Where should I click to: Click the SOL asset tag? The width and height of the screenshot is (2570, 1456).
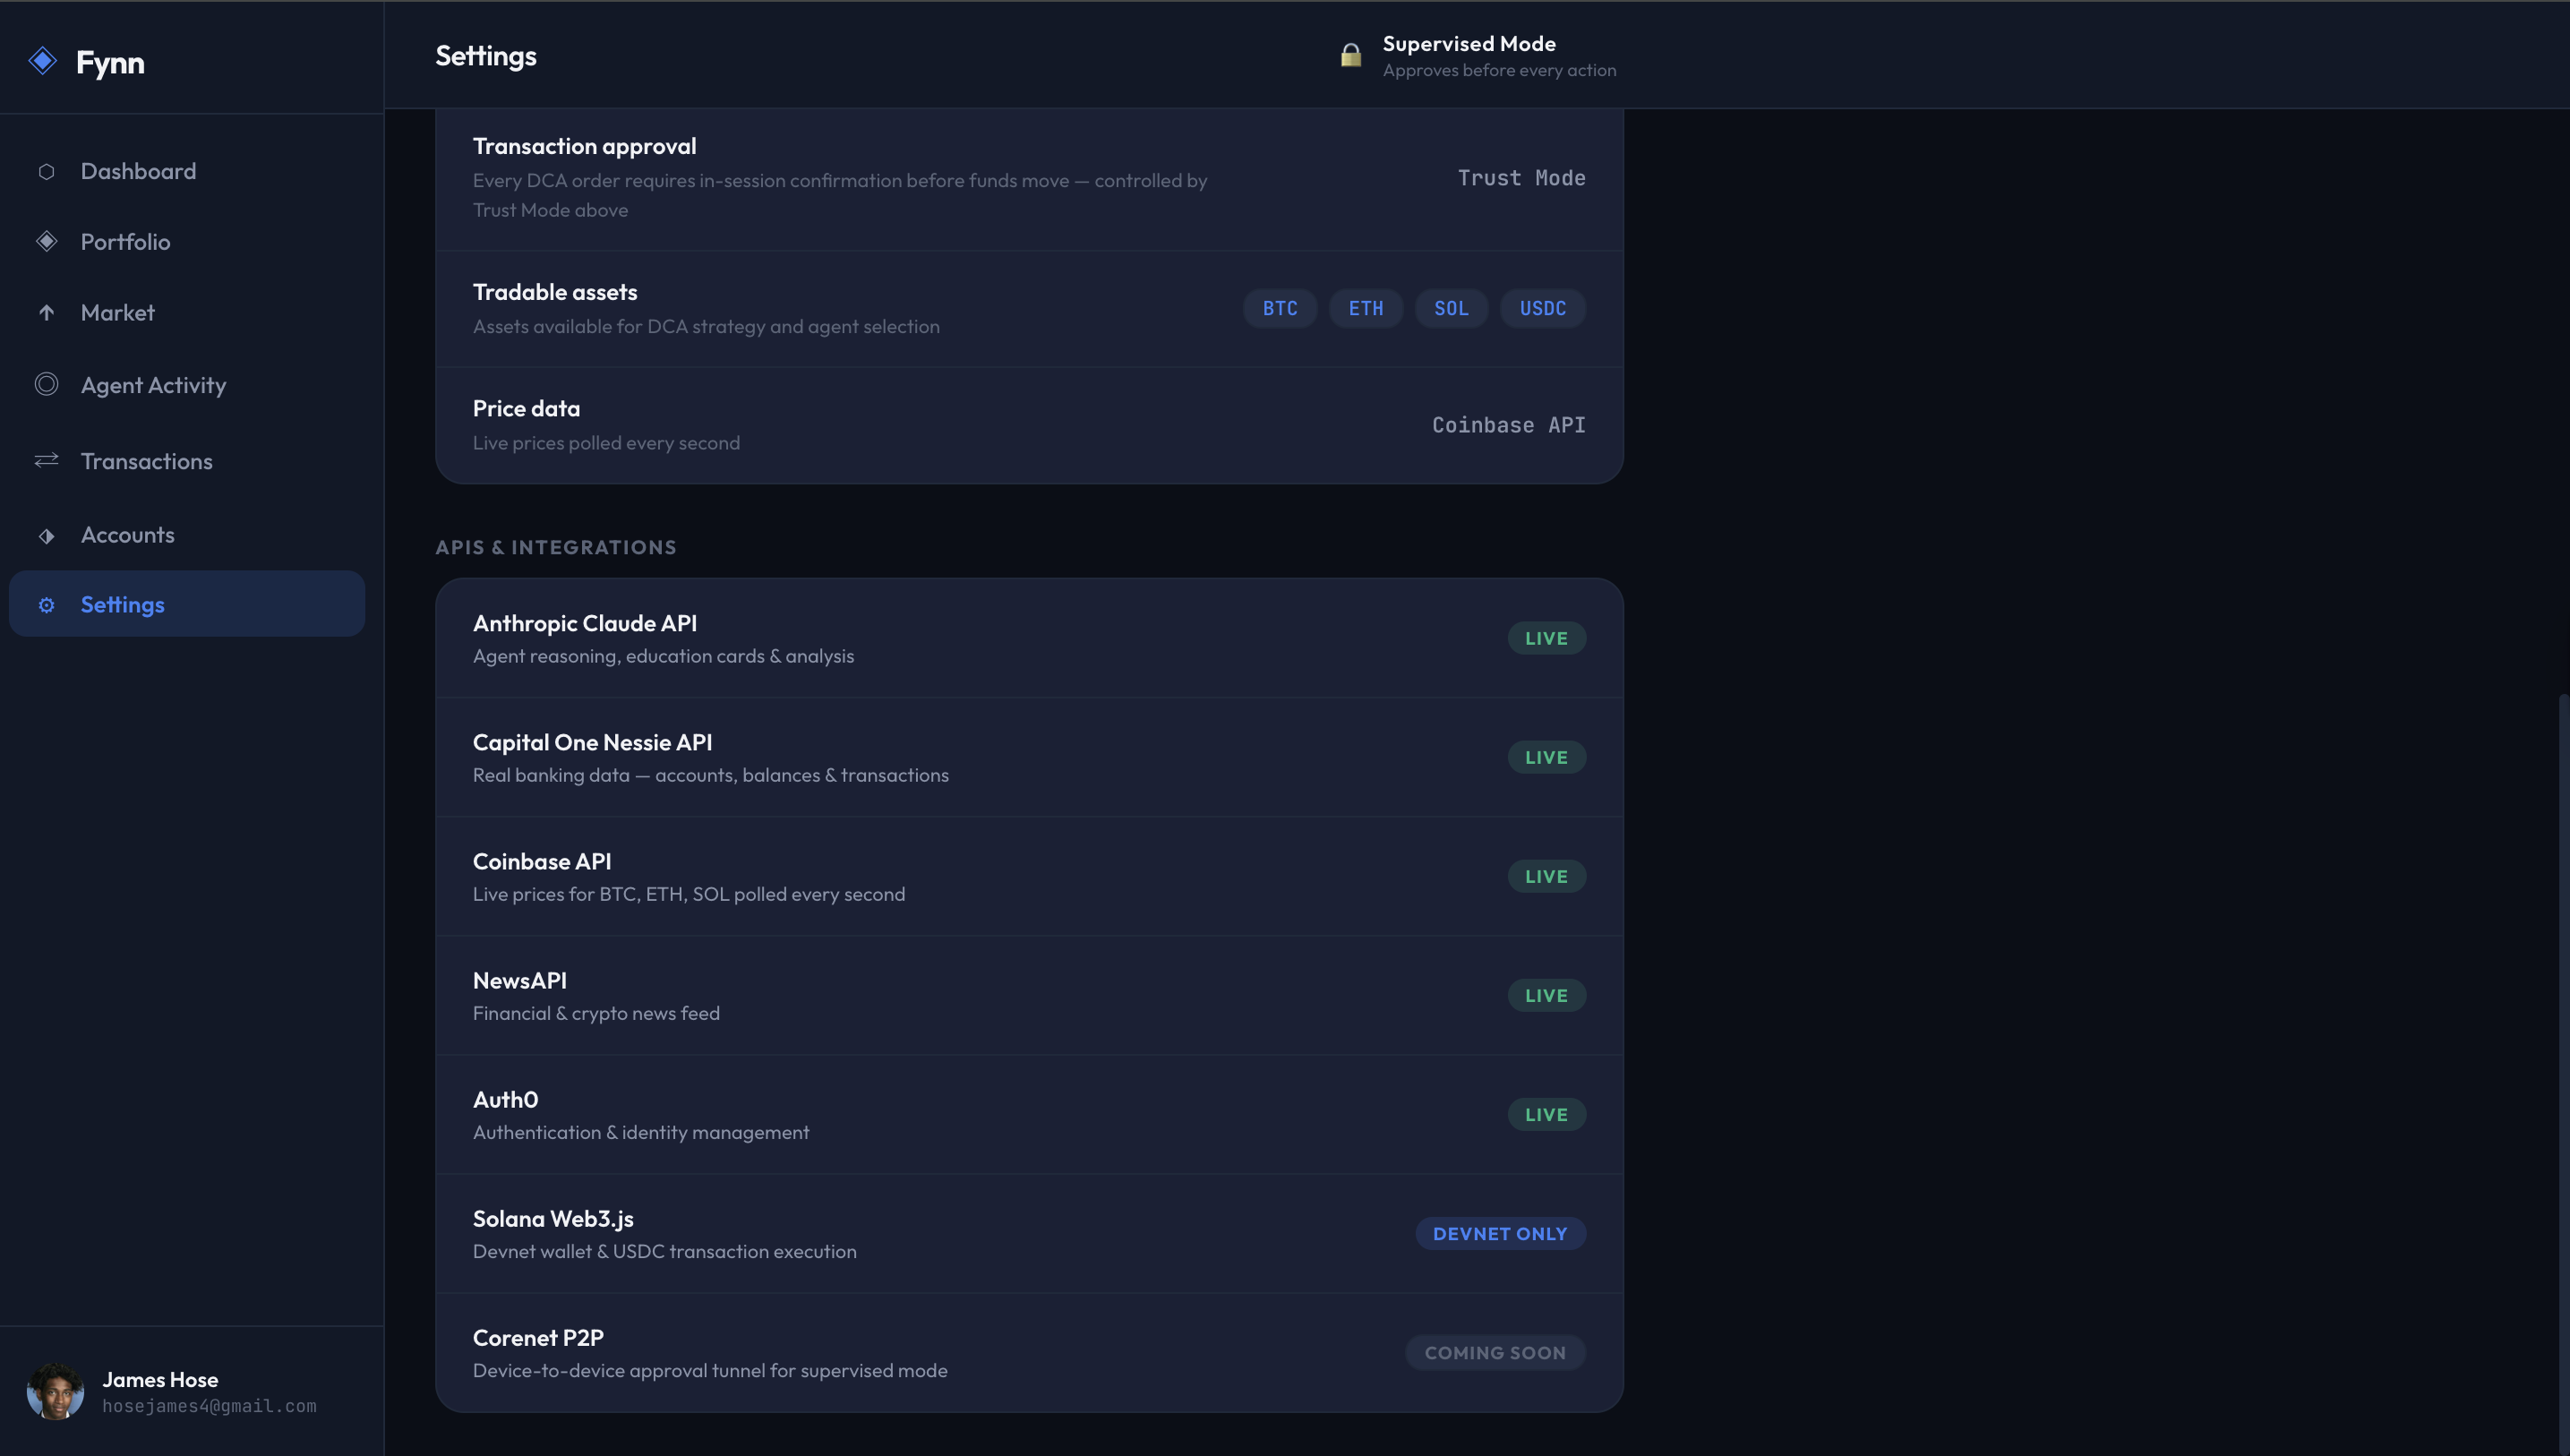coord(1450,308)
